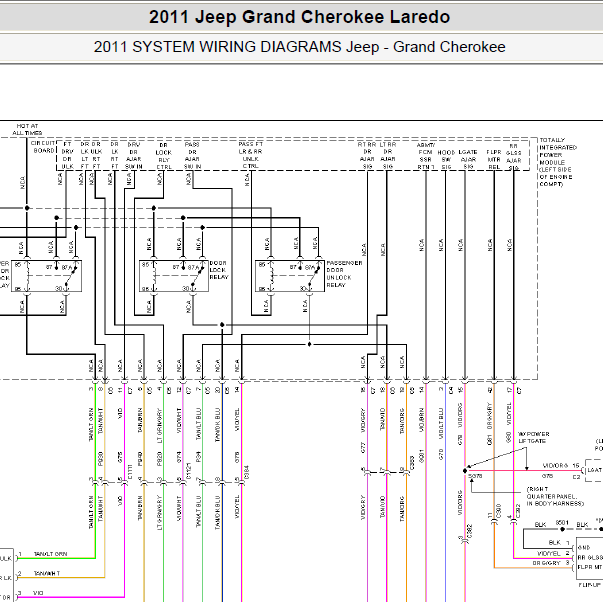Select the 'CIRCUIT BOARD' label
Viewport: 603px width, 602px height.
click(43, 147)
